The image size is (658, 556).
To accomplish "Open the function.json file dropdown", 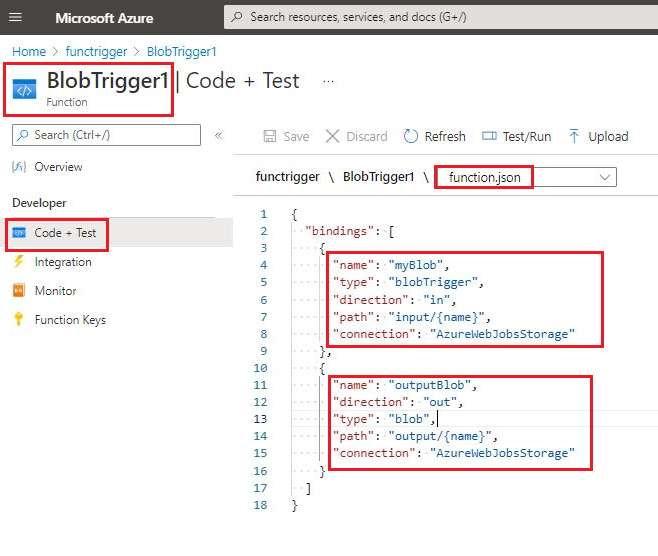I will (527, 178).
